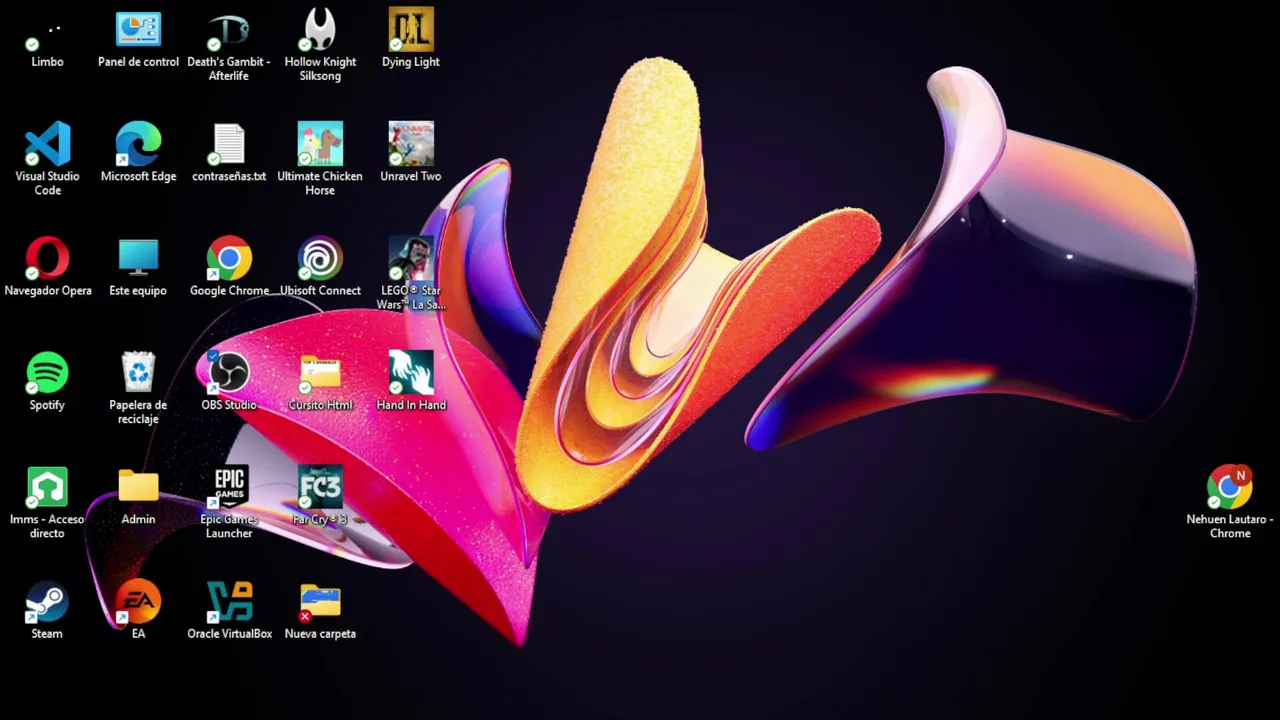Click the Navegador Opera icon
The image size is (1280, 720).
[47, 268]
